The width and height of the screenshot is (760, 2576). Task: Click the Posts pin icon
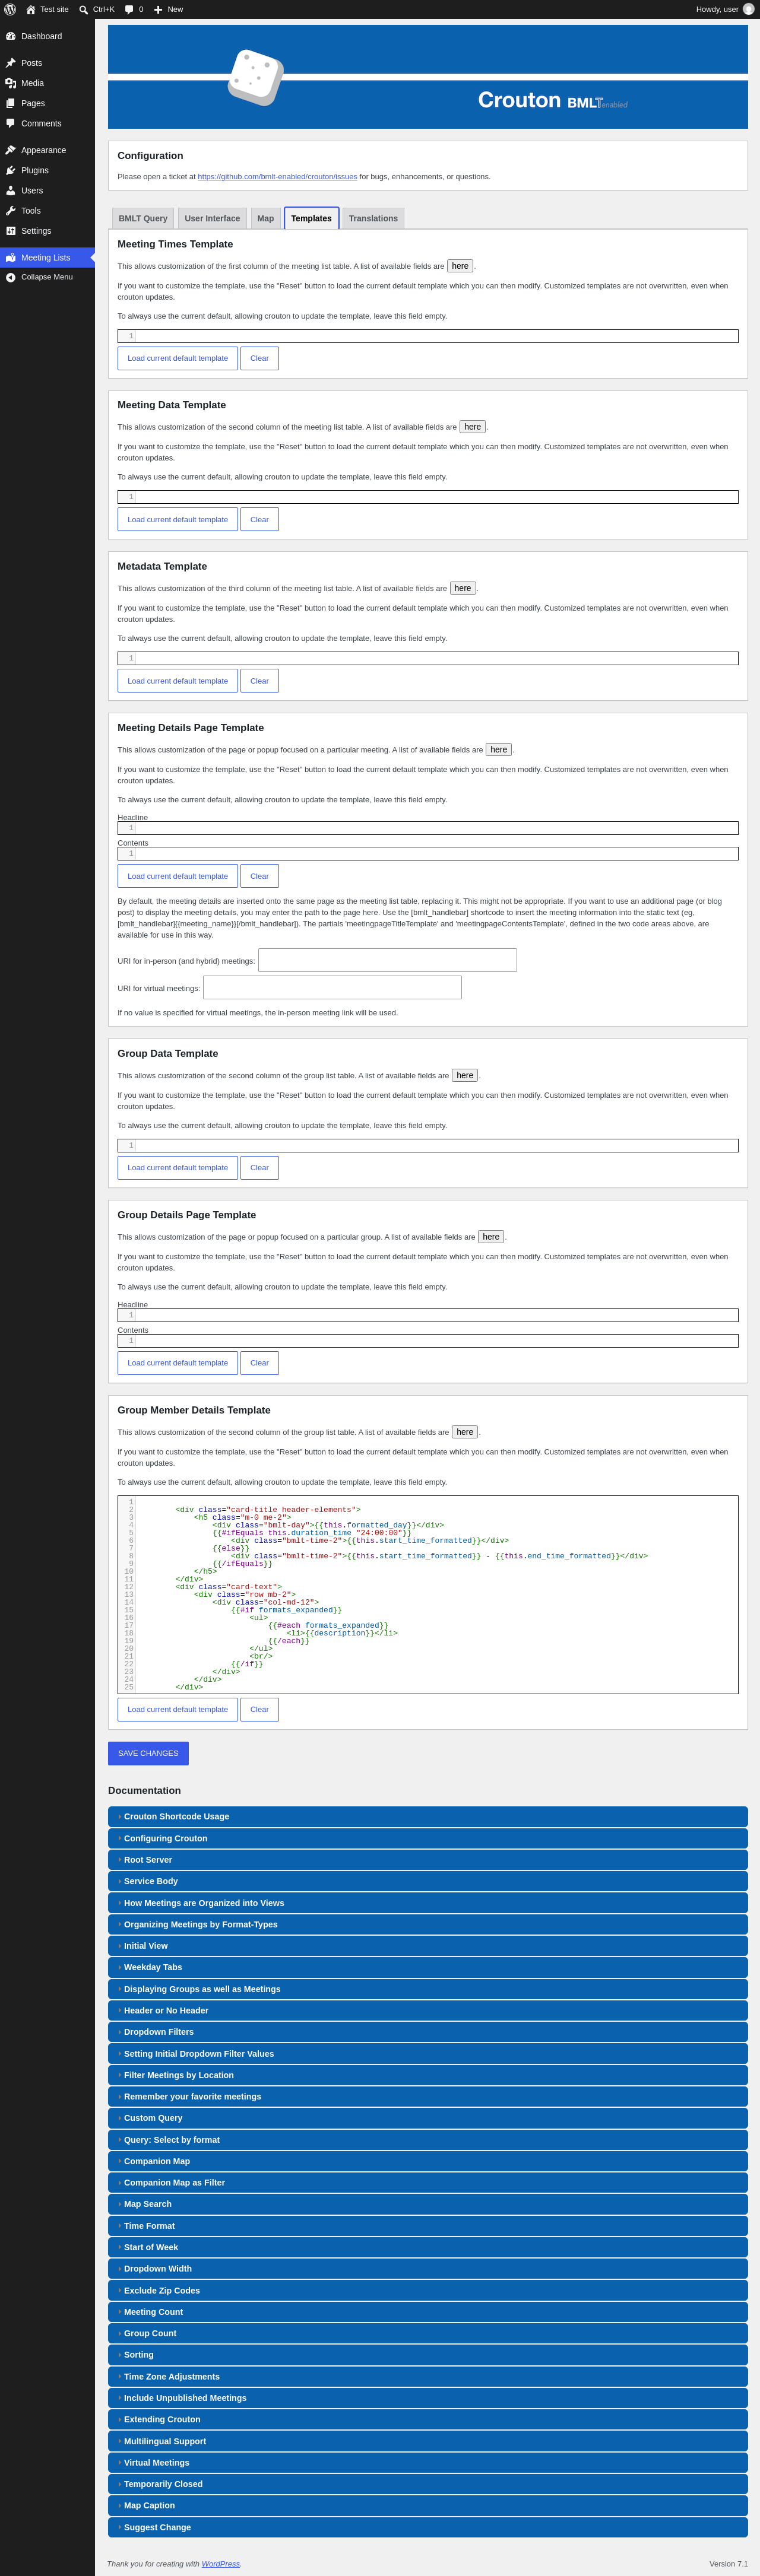pos(11,63)
